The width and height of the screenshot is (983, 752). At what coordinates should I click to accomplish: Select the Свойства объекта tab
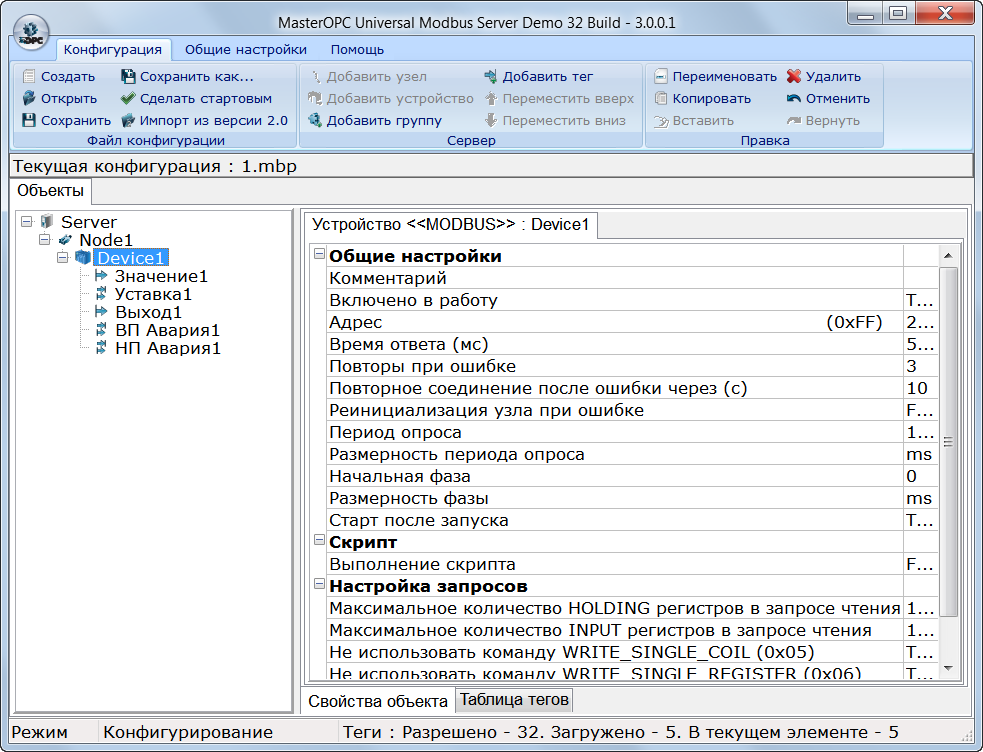click(377, 701)
